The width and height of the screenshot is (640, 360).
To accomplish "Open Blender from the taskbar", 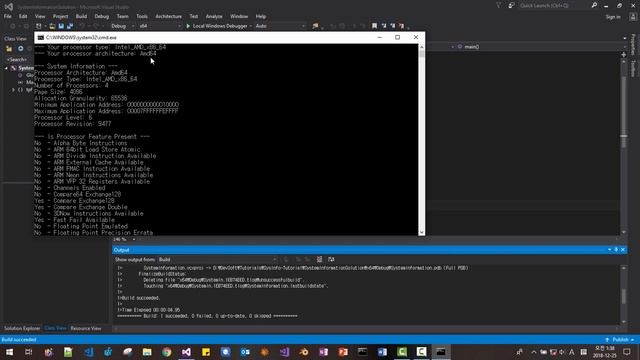I will pyautogui.click(x=304, y=352).
